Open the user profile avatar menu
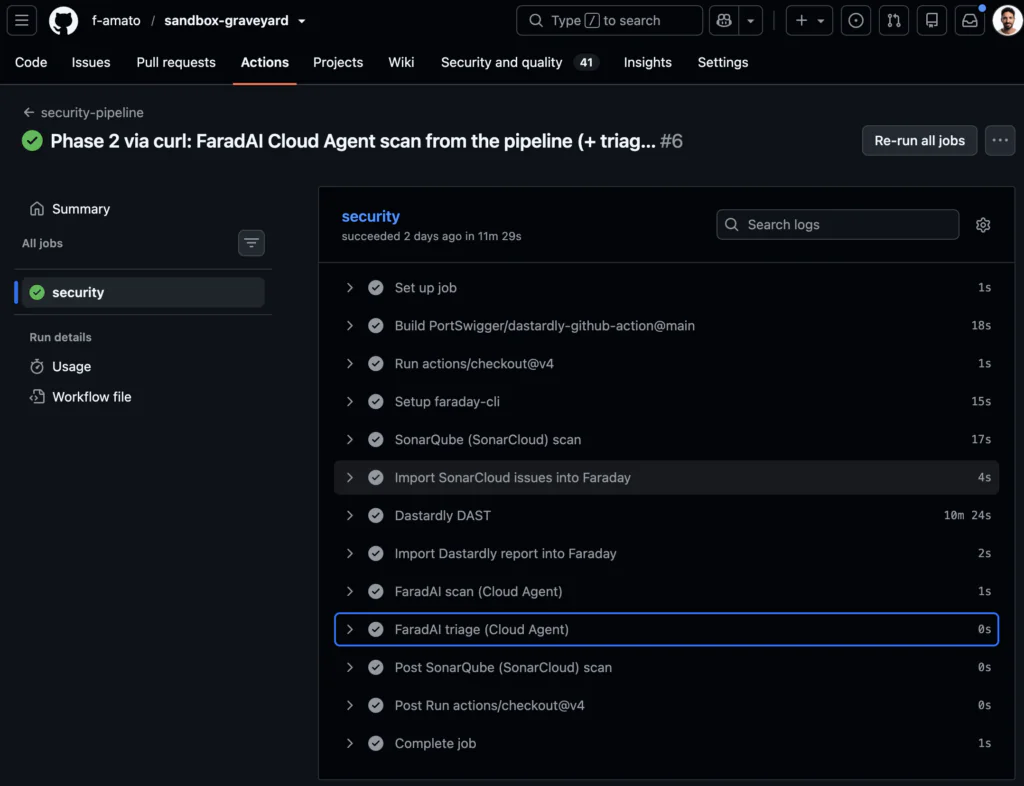Image resolution: width=1024 pixels, height=786 pixels. click(1007, 21)
